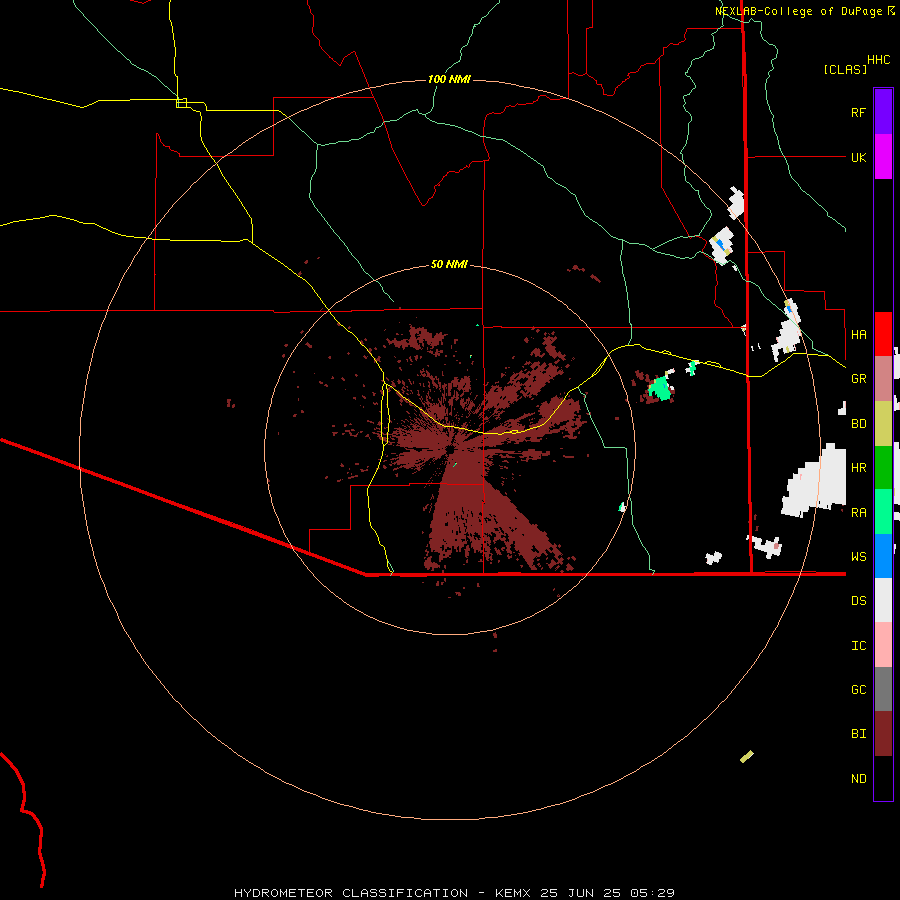Click the ND legend label
The height and width of the screenshot is (900, 900).
(x=858, y=779)
